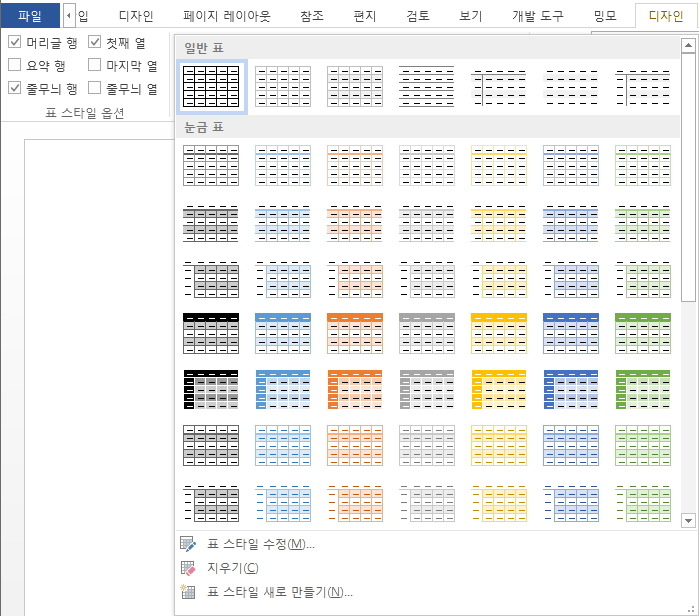Pick the yellow light grid table in first 눈금 표 row

click(x=499, y=165)
